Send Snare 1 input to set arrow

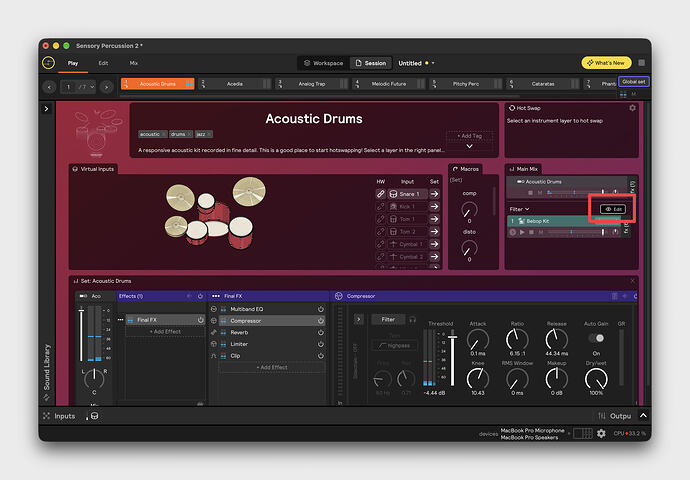434,194
